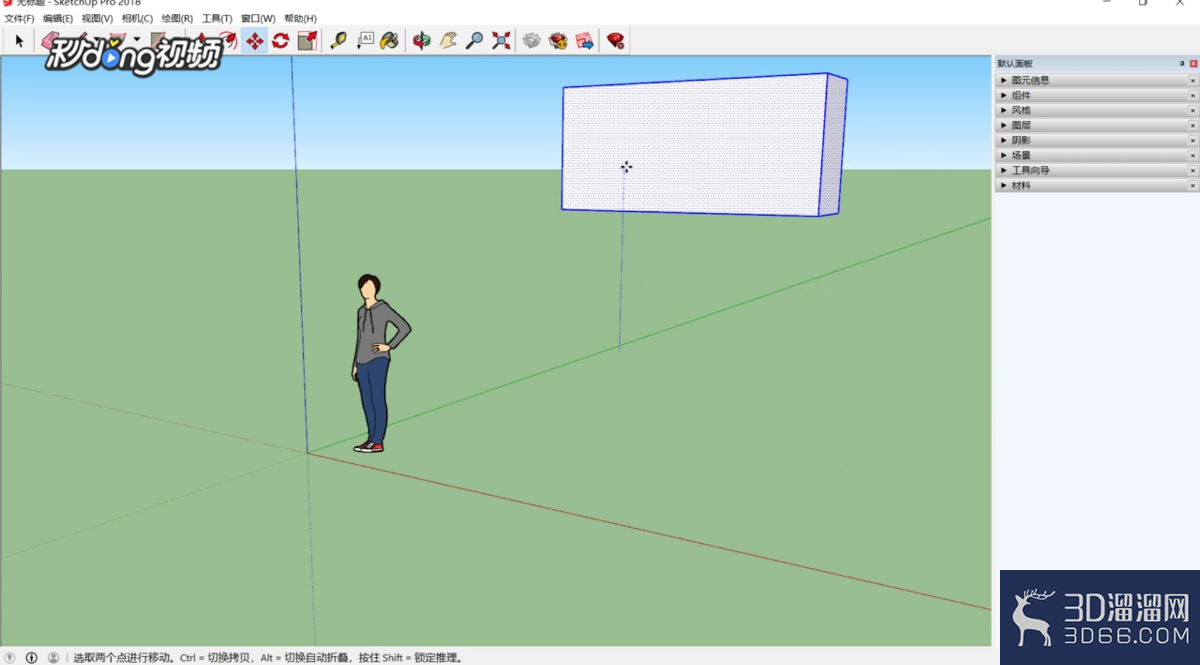Open the 视图(V) menu

click(97, 19)
